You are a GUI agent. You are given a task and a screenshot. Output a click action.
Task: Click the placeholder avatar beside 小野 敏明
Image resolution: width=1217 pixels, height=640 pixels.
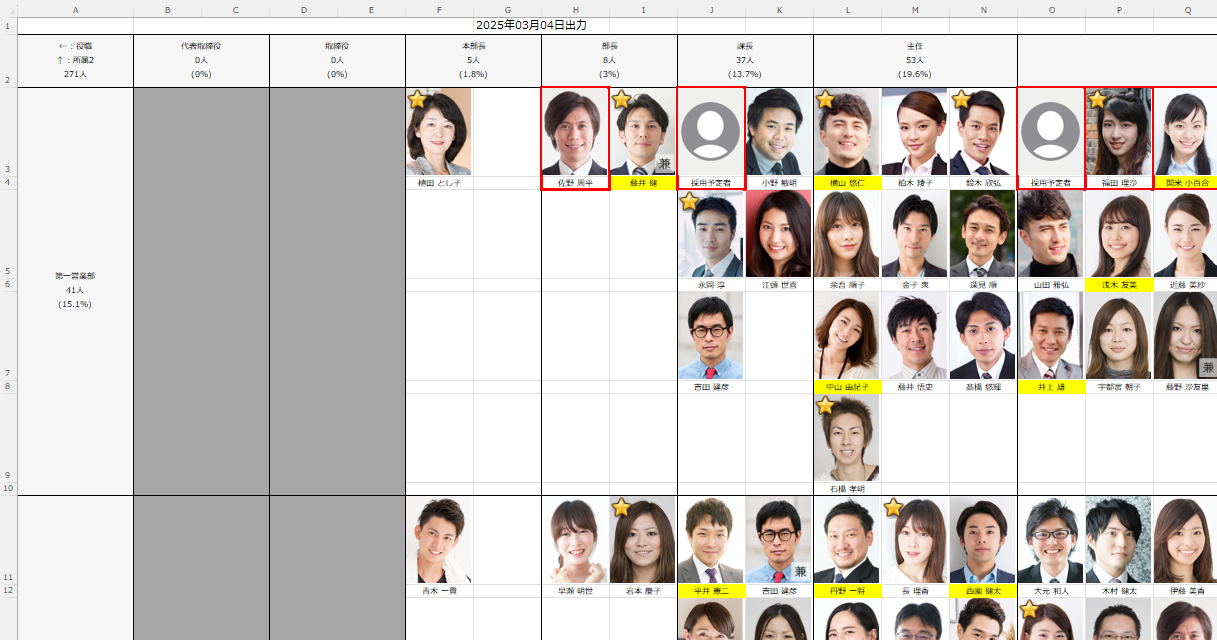tap(711, 131)
